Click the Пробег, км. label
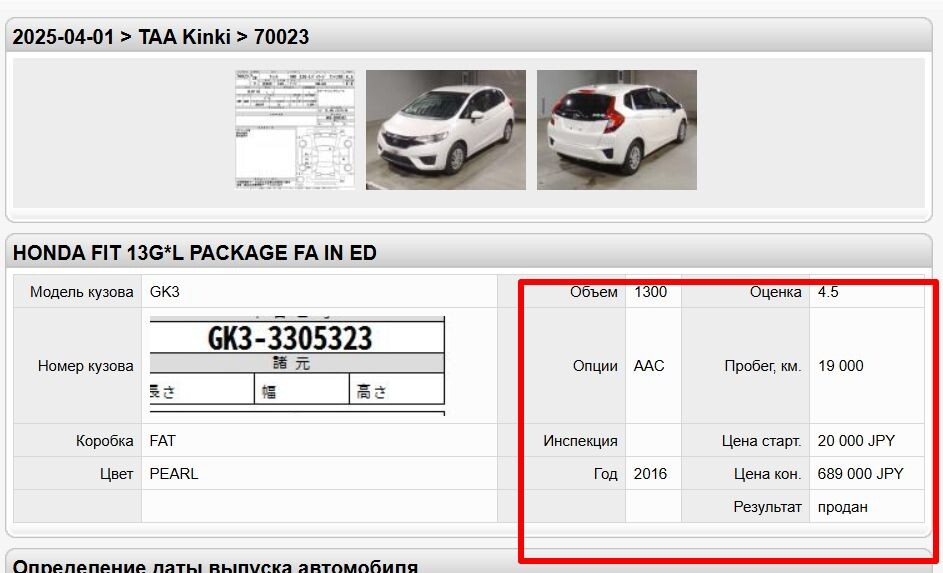This screenshot has height=573, width=943. pyautogui.click(x=763, y=366)
